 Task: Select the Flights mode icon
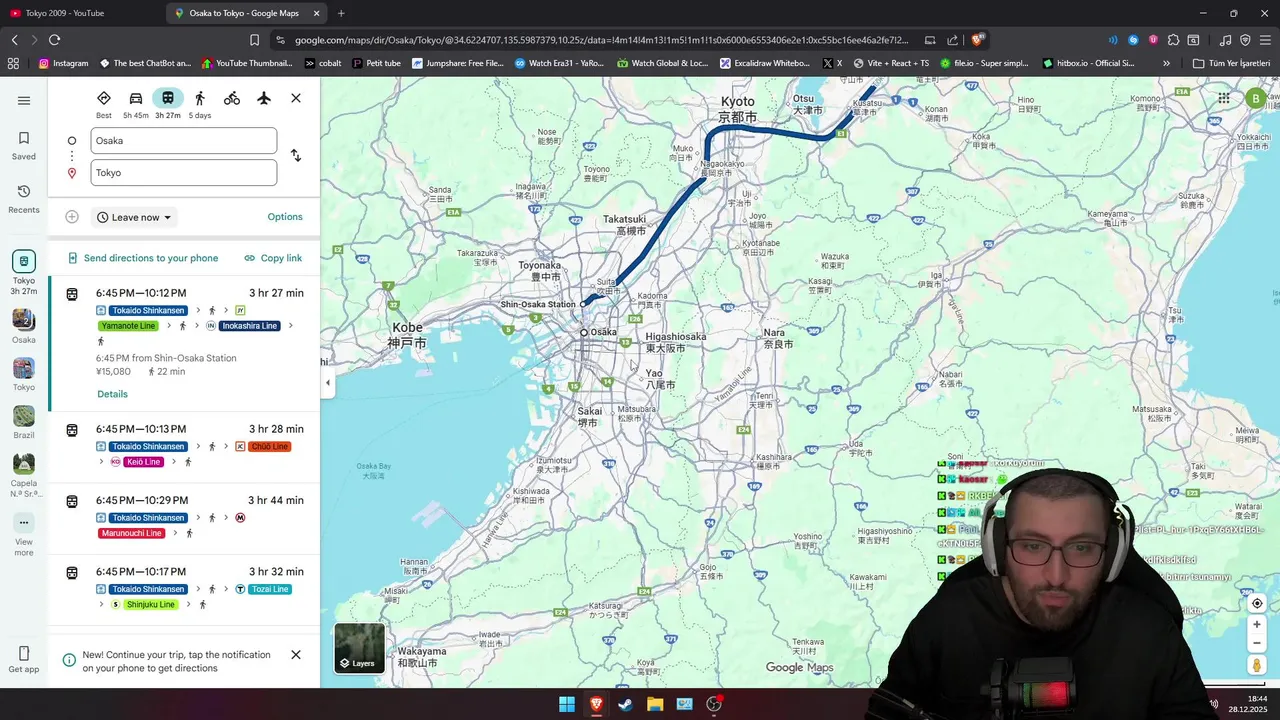click(x=264, y=98)
